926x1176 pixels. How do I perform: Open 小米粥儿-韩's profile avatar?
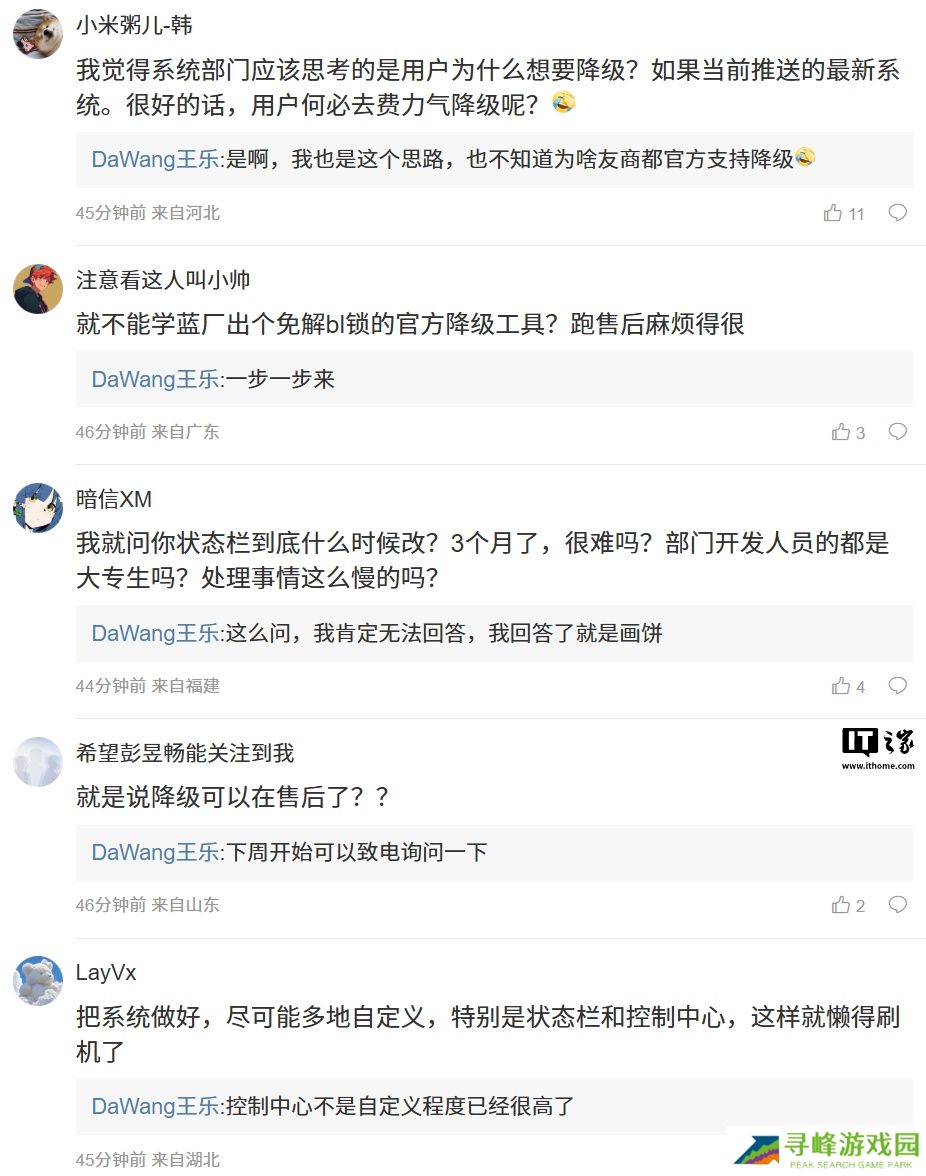click(x=38, y=35)
